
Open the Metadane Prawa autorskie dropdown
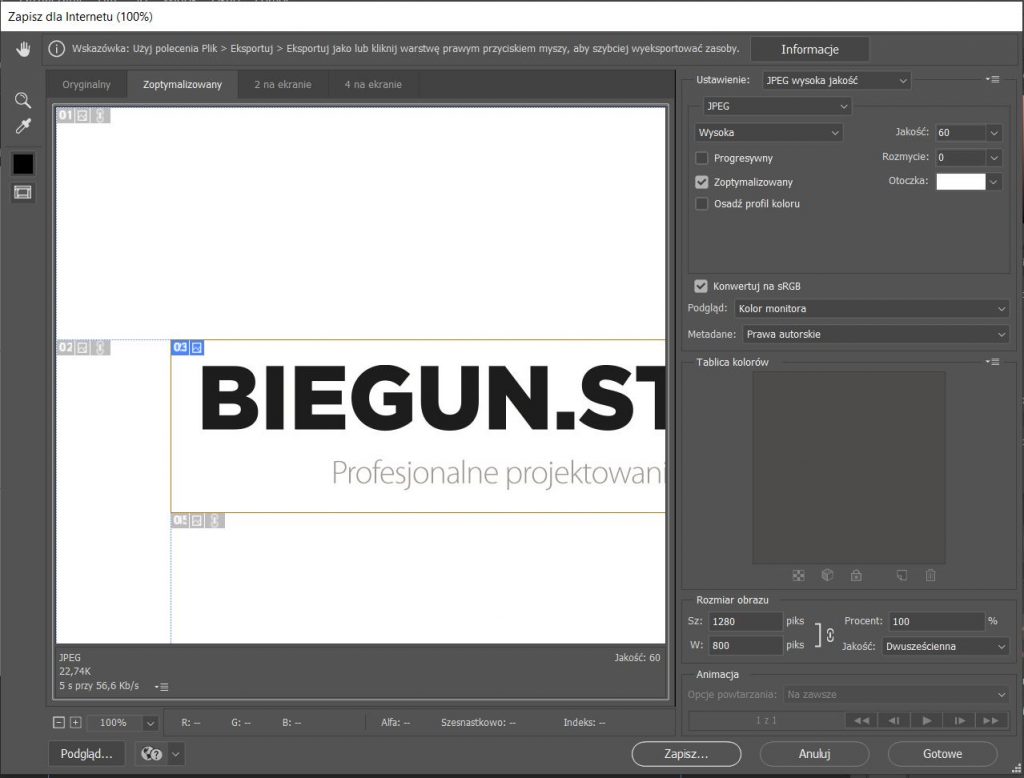click(876, 334)
